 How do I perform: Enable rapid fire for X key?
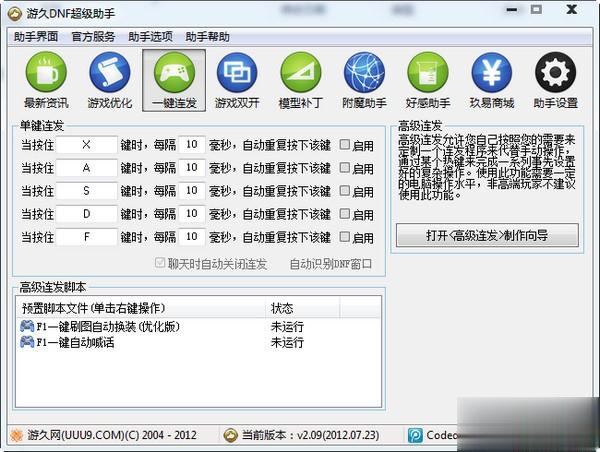click(345, 145)
